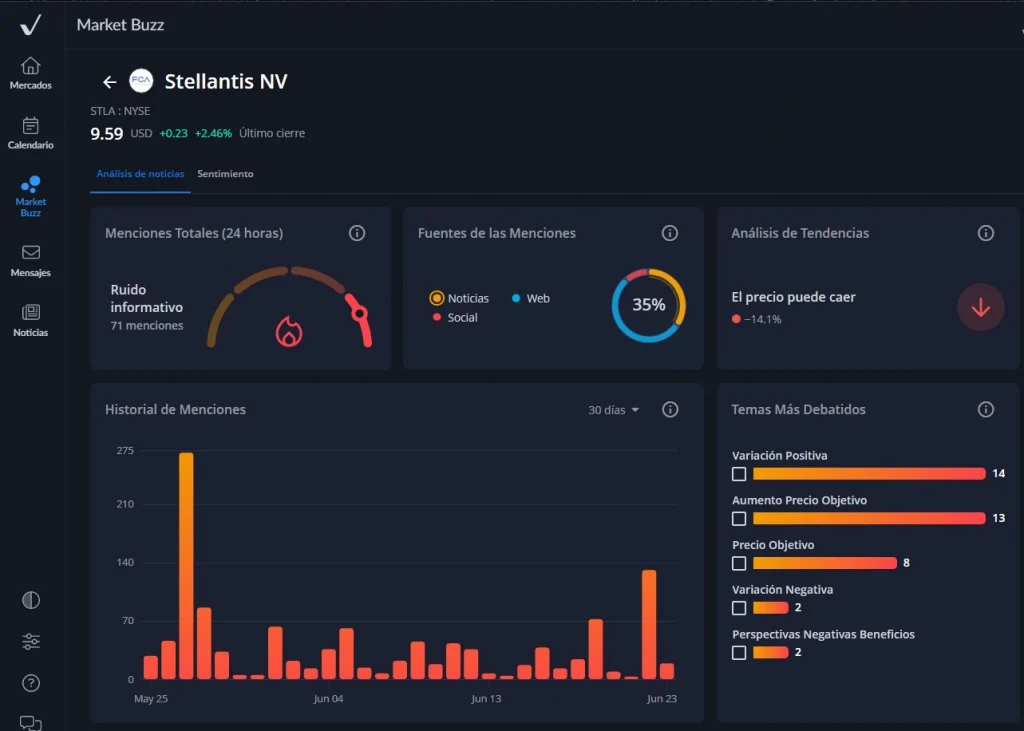Check the Variación Negativa checkbox
This screenshot has height=731, width=1024.
click(x=739, y=608)
